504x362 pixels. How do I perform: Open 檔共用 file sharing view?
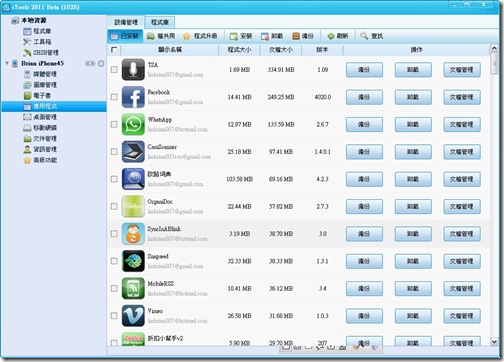point(161,36)
